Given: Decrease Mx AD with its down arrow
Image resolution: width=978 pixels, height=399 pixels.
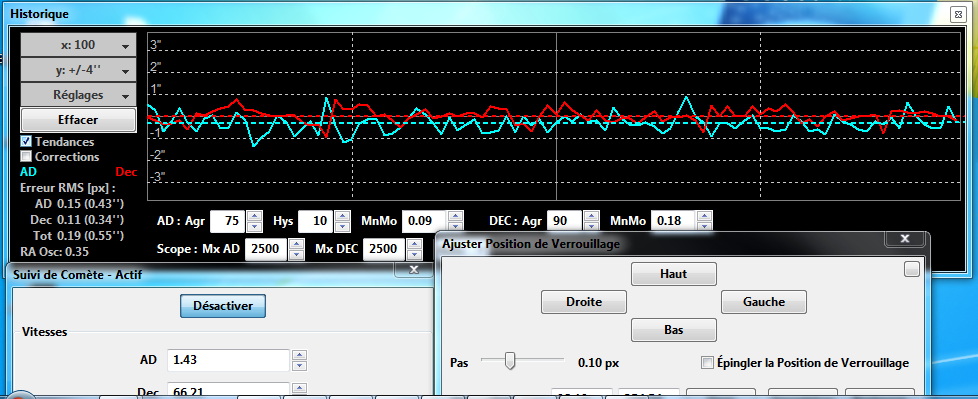Looking at the screenshot, I should tap(296, 254).
